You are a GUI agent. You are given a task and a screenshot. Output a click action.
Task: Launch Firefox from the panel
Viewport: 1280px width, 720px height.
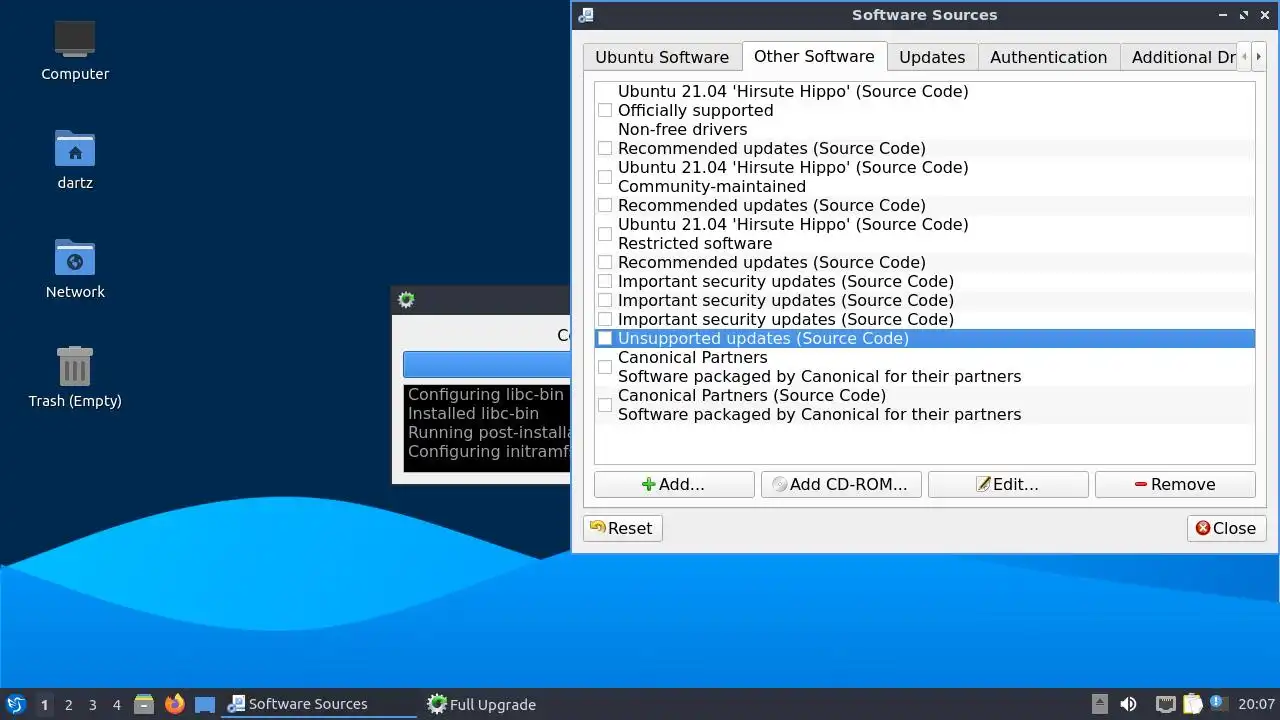pos(175,704)
